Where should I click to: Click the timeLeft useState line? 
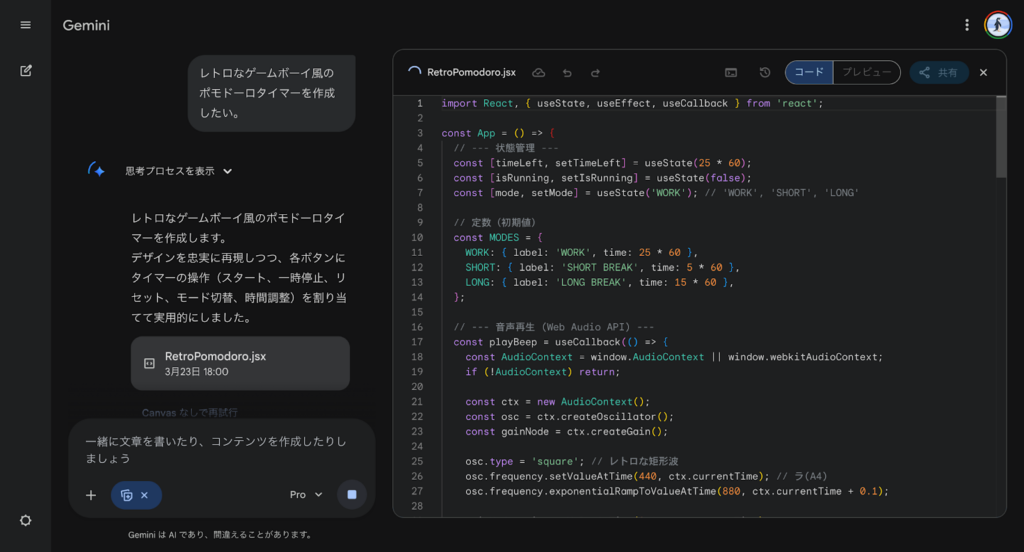click(602, 163)
